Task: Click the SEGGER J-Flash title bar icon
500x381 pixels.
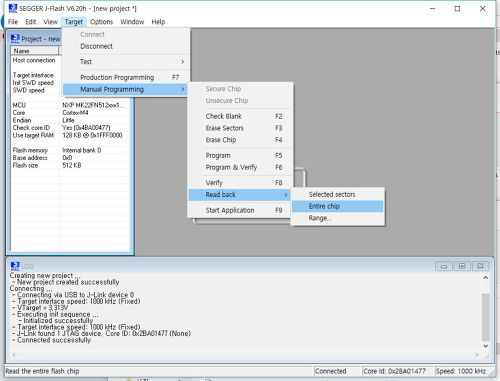Action: pos(12,8)
